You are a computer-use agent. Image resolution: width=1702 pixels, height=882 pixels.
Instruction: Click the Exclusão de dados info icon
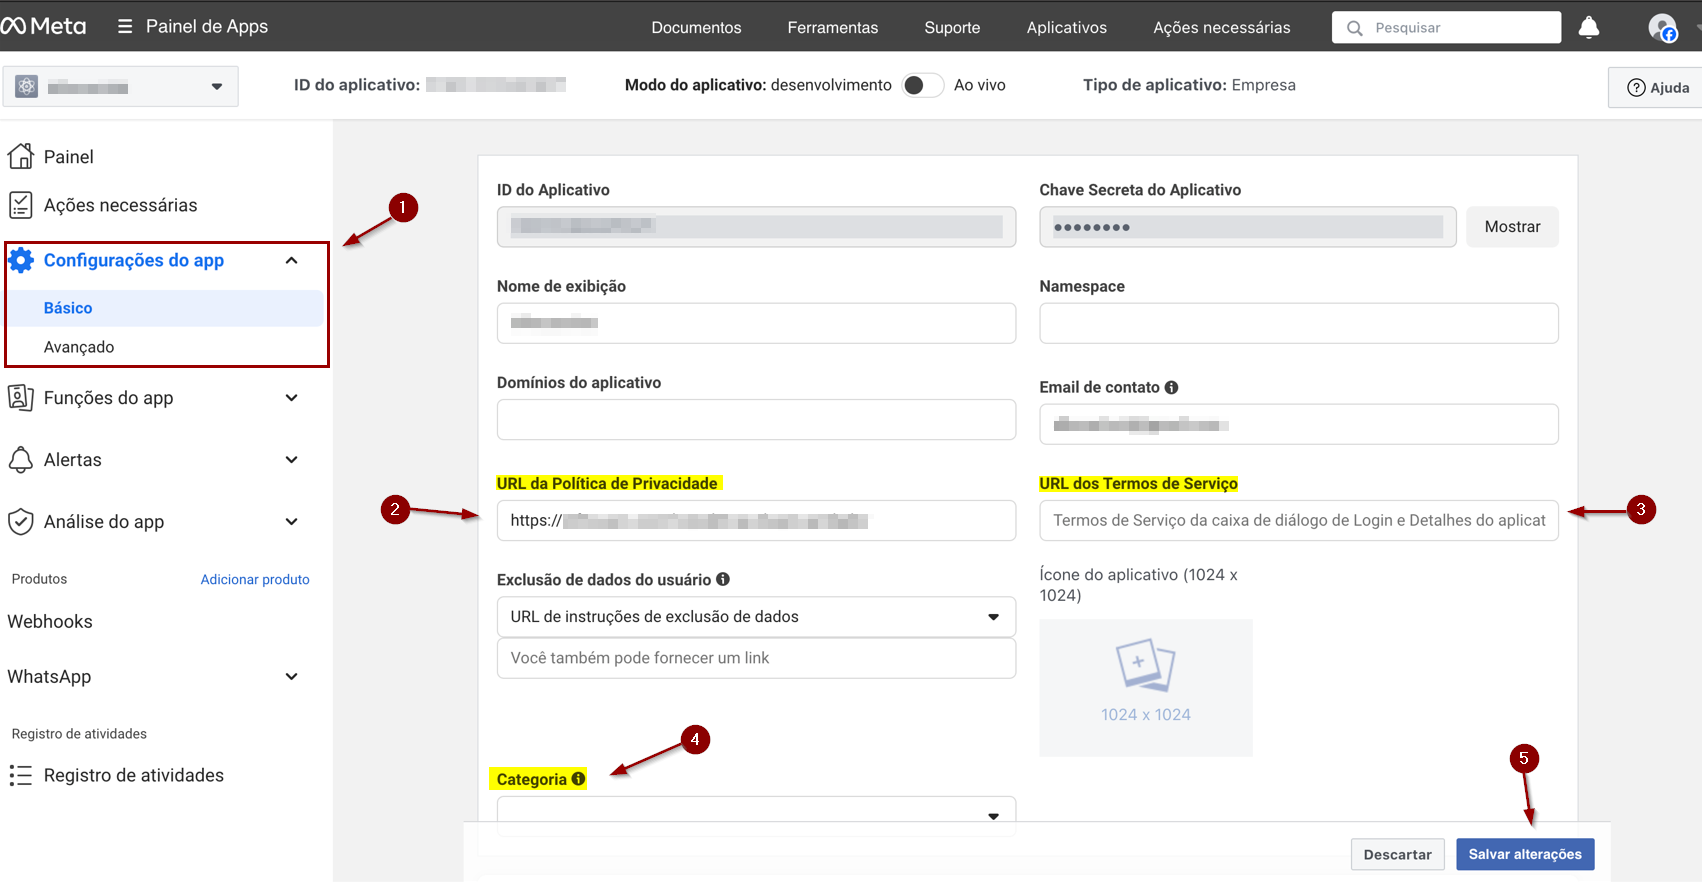[x=723, y=579]
